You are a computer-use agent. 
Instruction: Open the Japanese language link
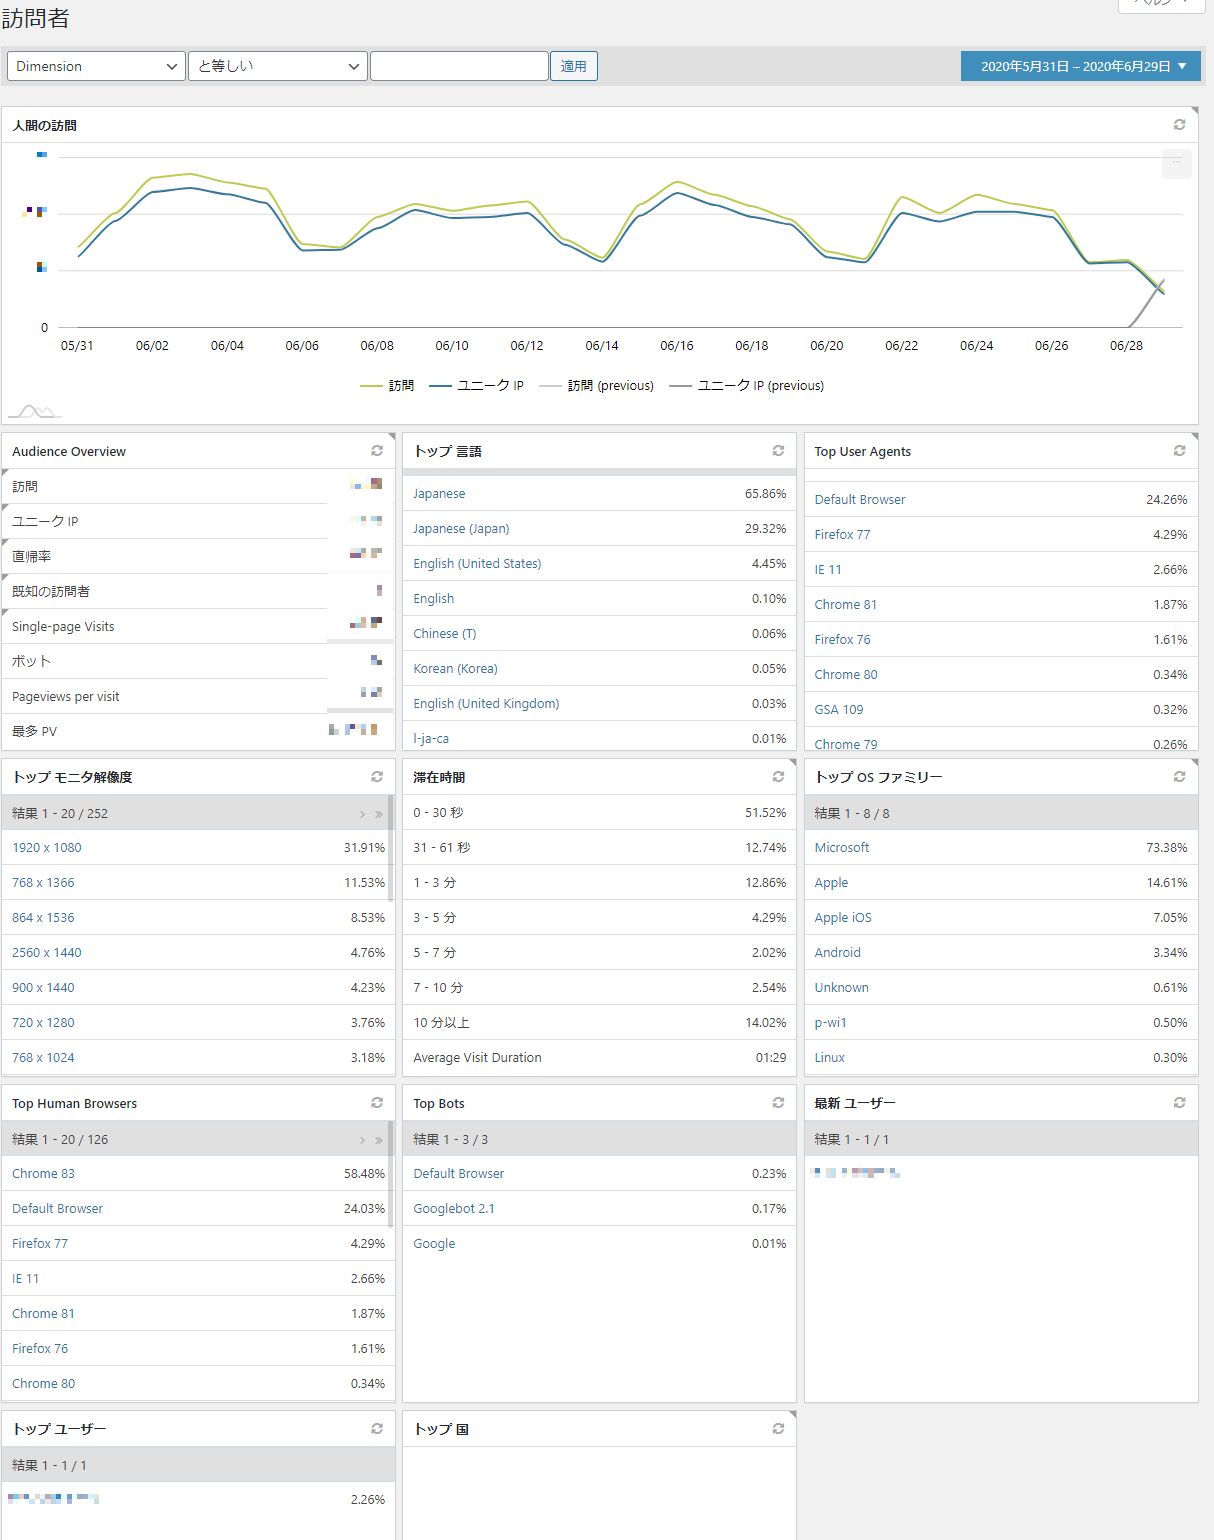(x=439, y=494)
